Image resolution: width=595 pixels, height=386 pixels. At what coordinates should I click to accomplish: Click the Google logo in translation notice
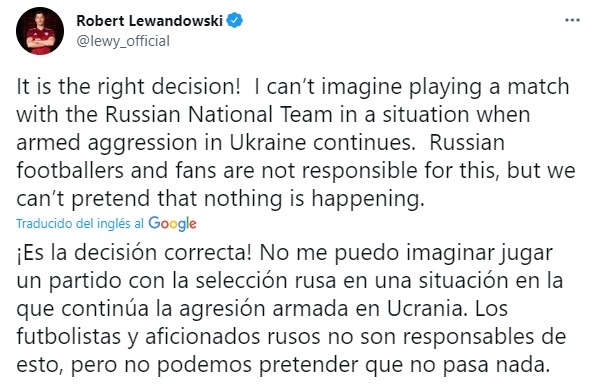[172, 224]
